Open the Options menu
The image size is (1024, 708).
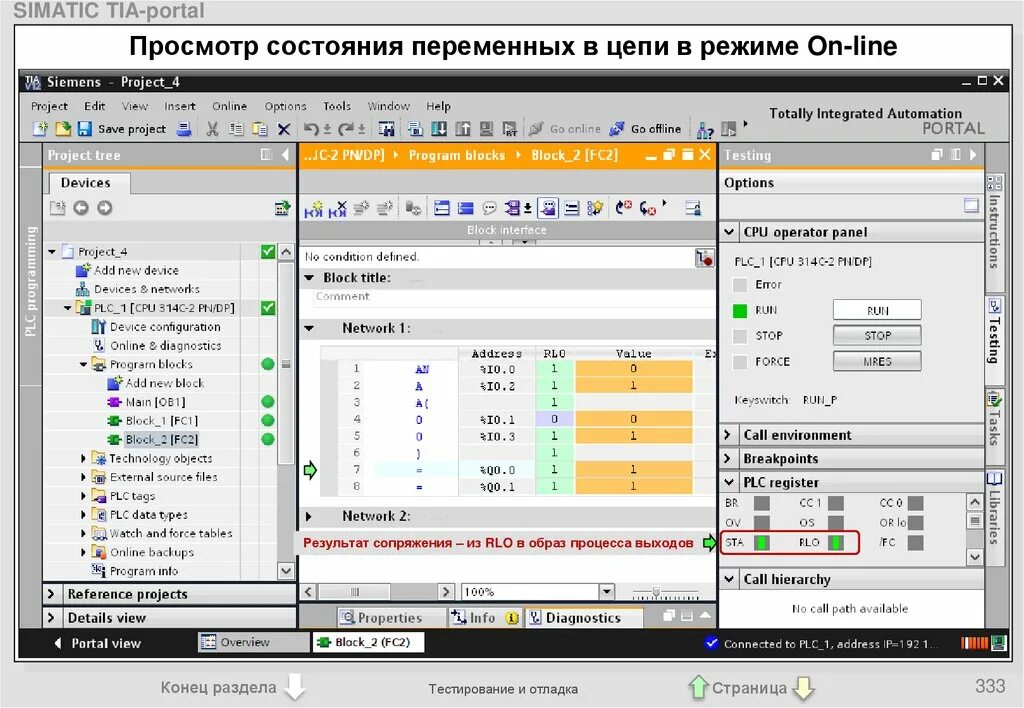(285, 106)
